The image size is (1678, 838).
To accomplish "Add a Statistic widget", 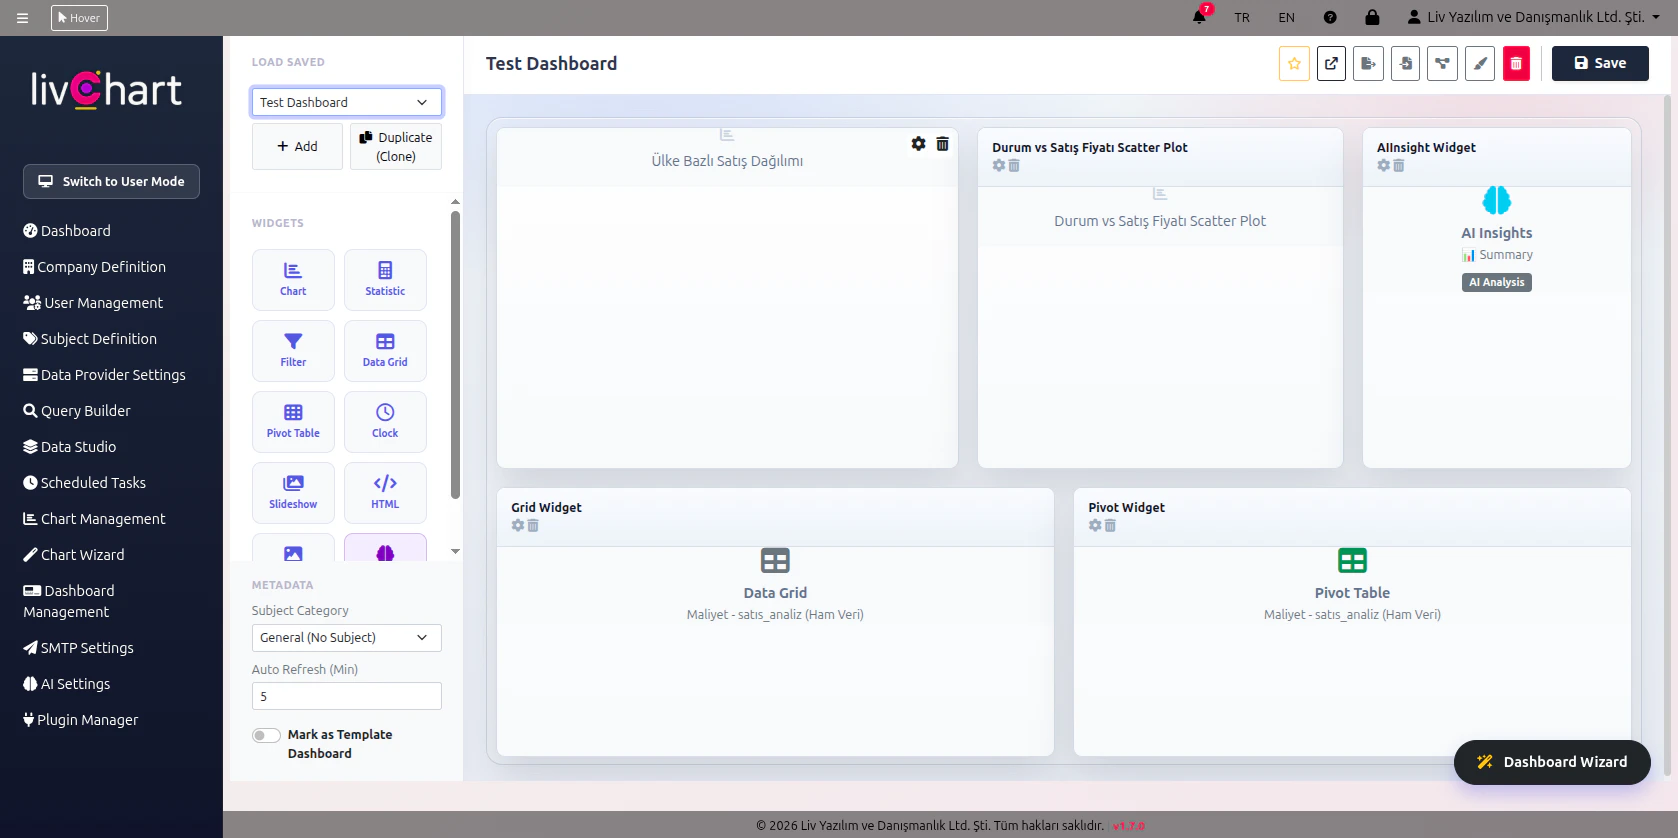I will (x=385, y=280).
